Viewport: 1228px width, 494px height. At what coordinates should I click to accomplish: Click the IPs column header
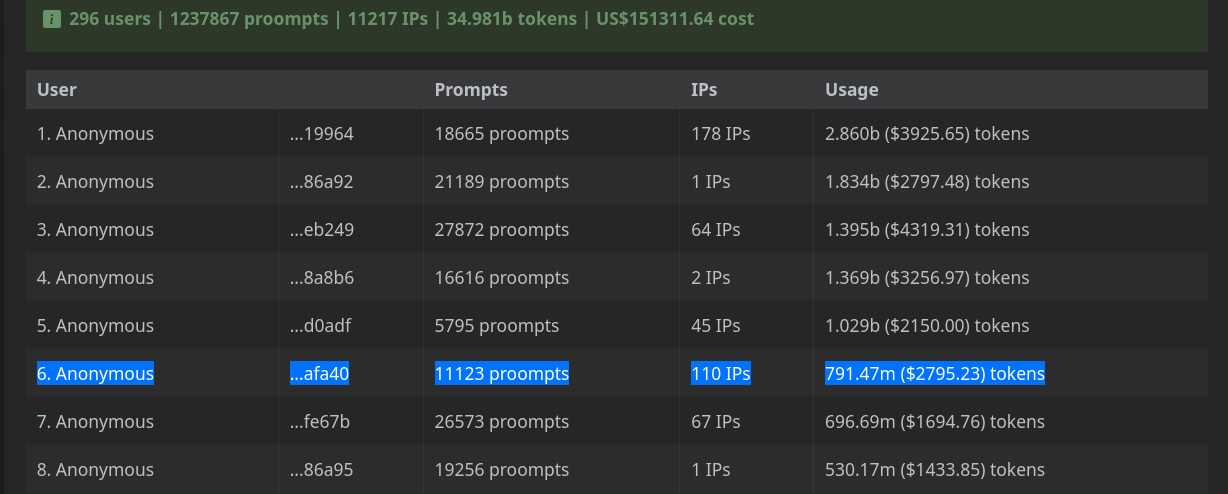[704, 89]
